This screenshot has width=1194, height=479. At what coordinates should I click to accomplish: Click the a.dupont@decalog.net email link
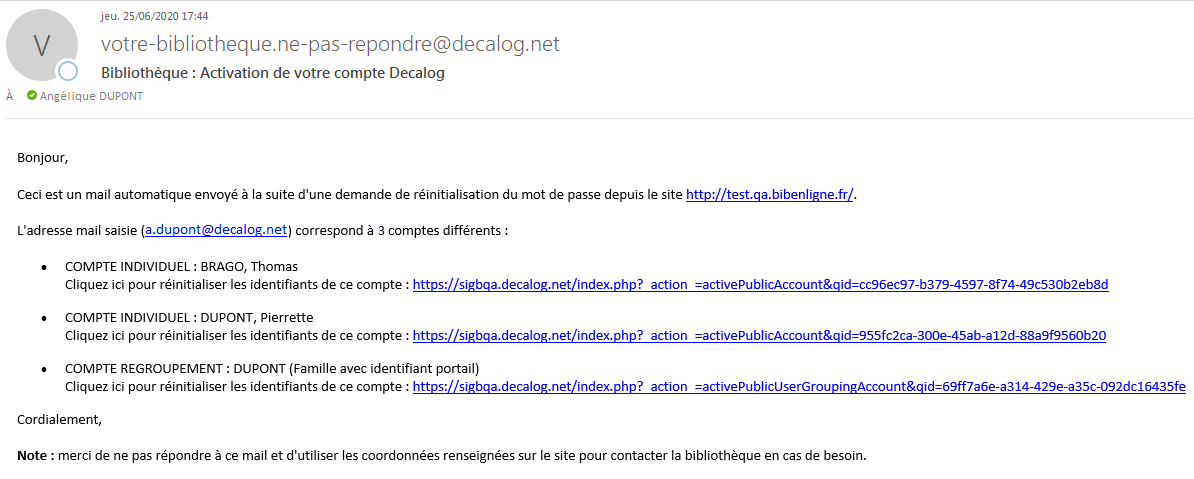[217, 230]
